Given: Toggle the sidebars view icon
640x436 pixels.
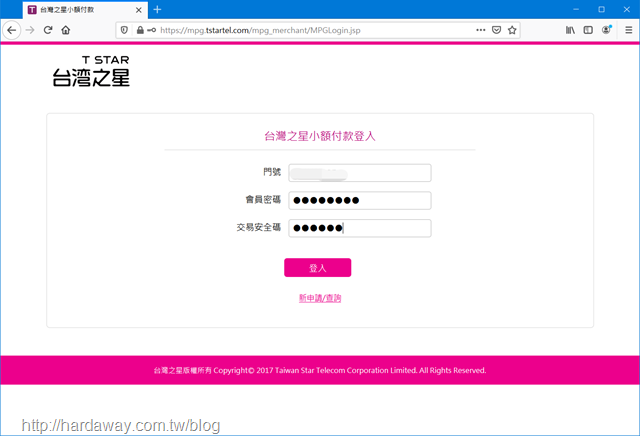Looking at the screenshot, I should coord(588,30).
